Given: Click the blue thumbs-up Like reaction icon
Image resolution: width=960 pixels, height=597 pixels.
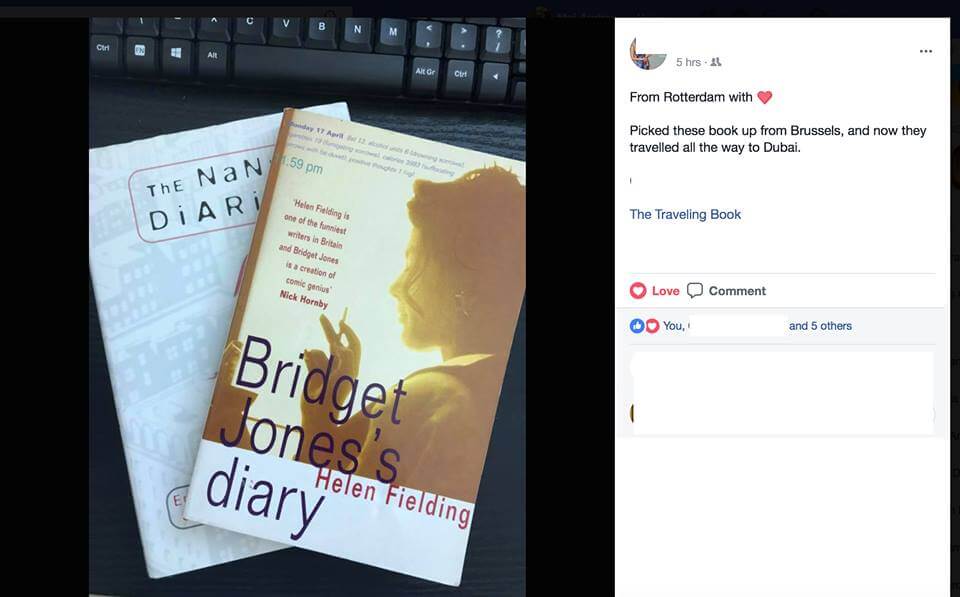Looking at the screenshot, I should coord(637,326).
